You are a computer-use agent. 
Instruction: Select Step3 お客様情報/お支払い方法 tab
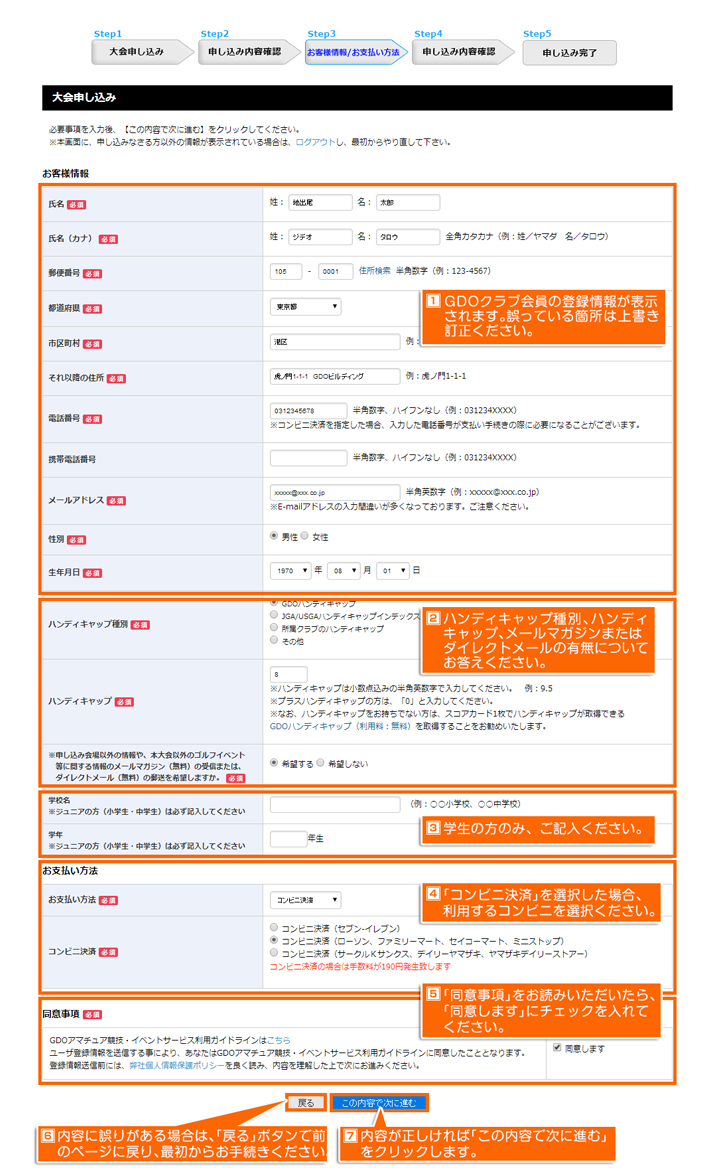(x=355, y=52)
